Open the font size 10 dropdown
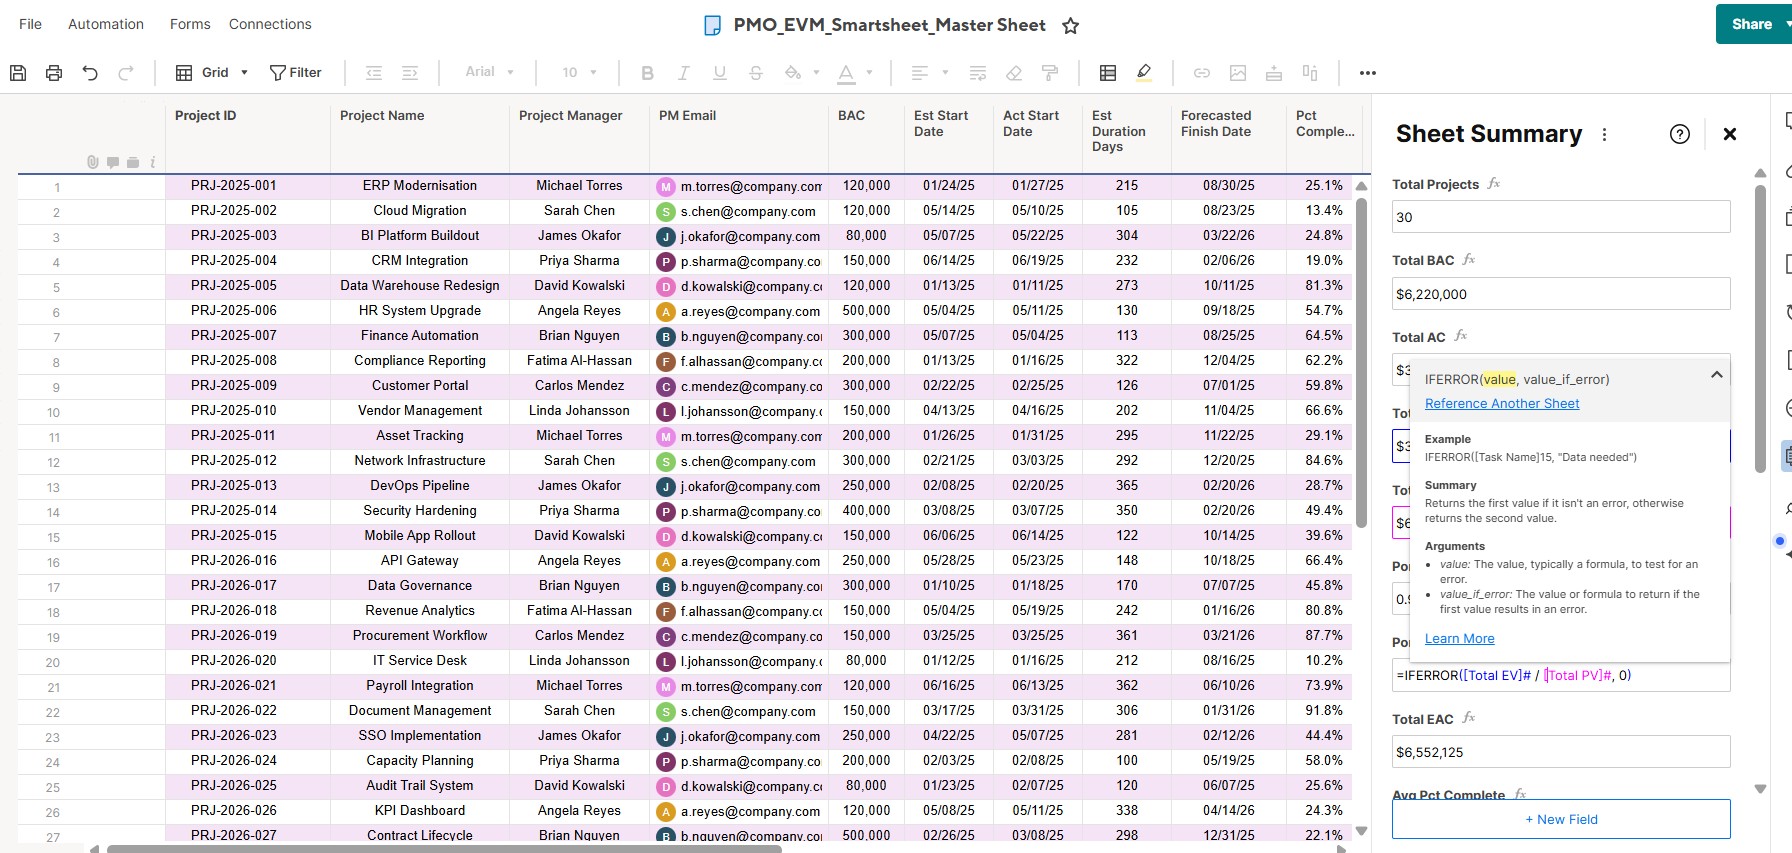 coord(579,72)
